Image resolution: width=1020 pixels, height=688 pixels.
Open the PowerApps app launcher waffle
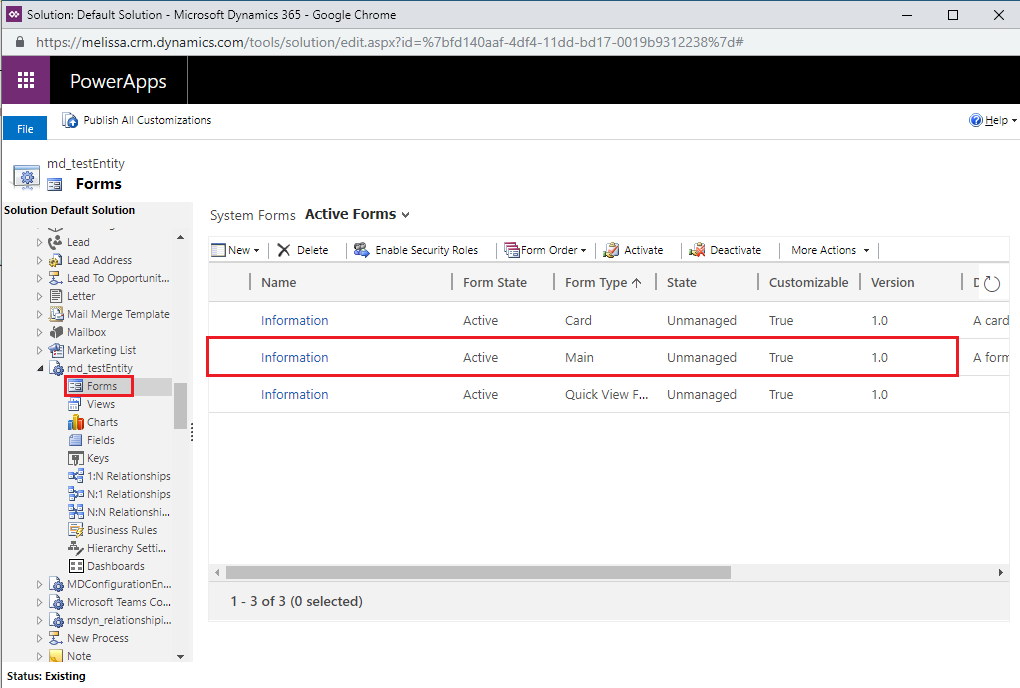[26, 80]
